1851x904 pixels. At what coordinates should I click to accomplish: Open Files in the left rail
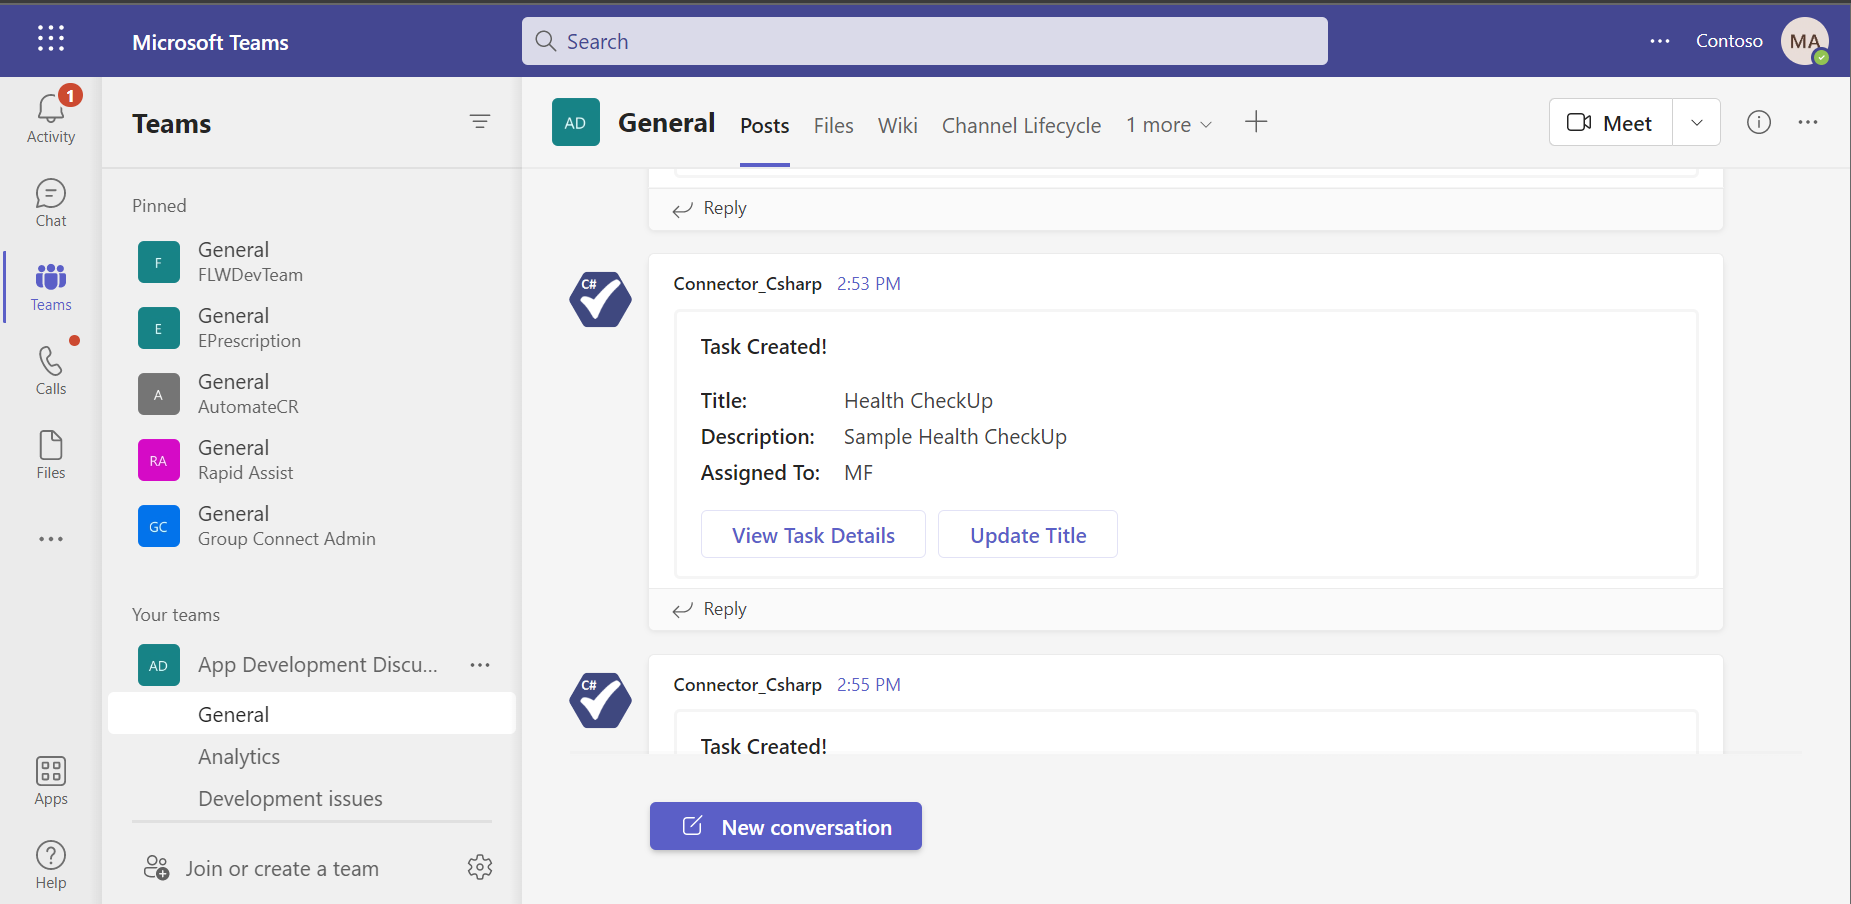51,455
